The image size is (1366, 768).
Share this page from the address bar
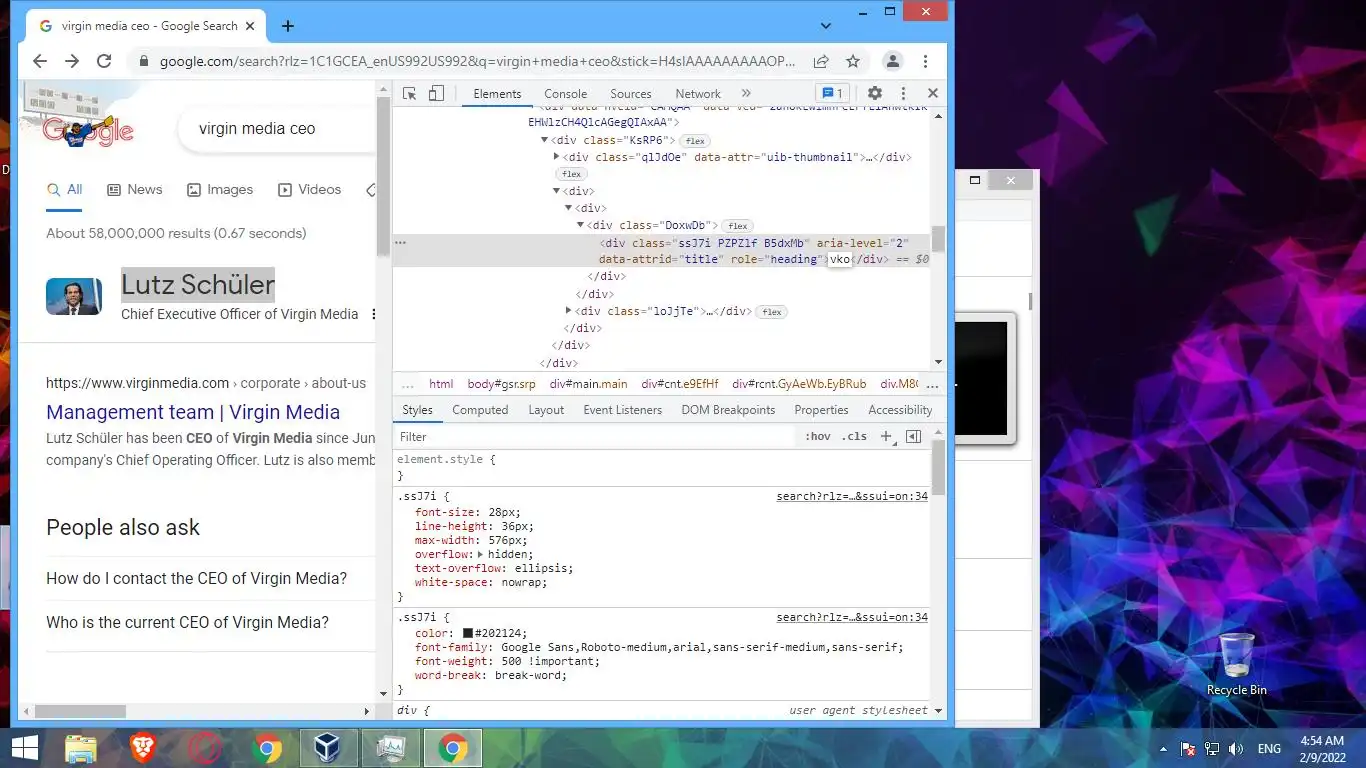point(821,61)
